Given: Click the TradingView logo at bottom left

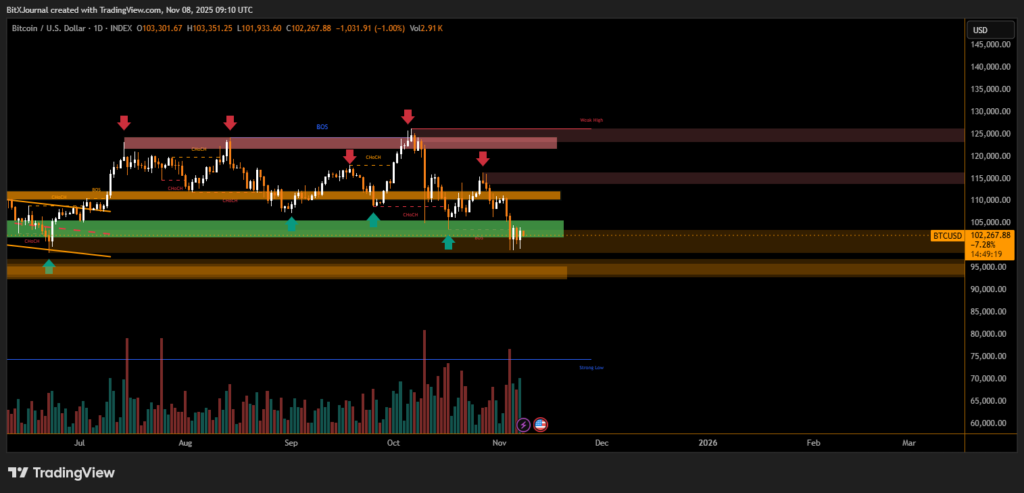Looking at the screenshot, I should [62, 473].
